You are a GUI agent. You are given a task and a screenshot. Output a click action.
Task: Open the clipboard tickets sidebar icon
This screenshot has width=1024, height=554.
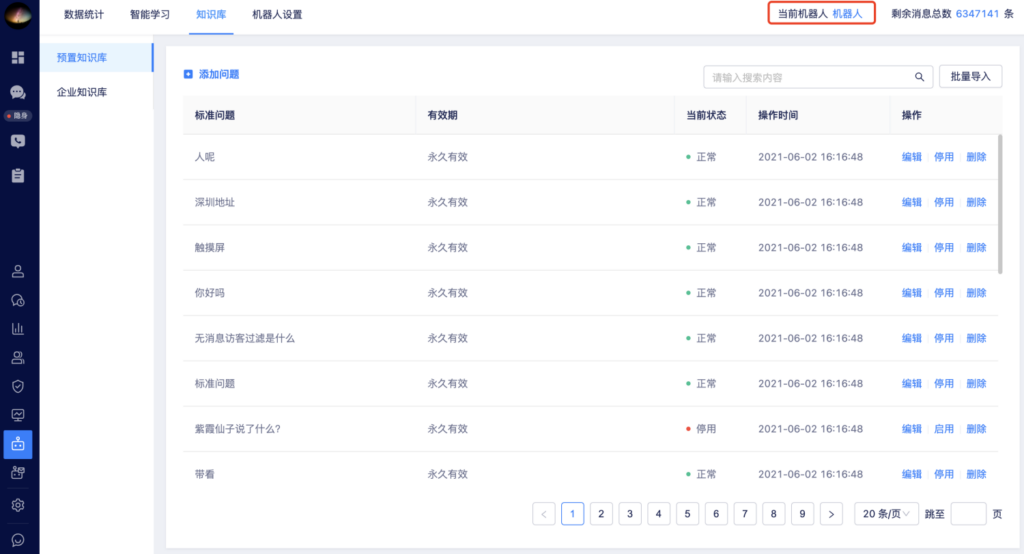[18, 175]
